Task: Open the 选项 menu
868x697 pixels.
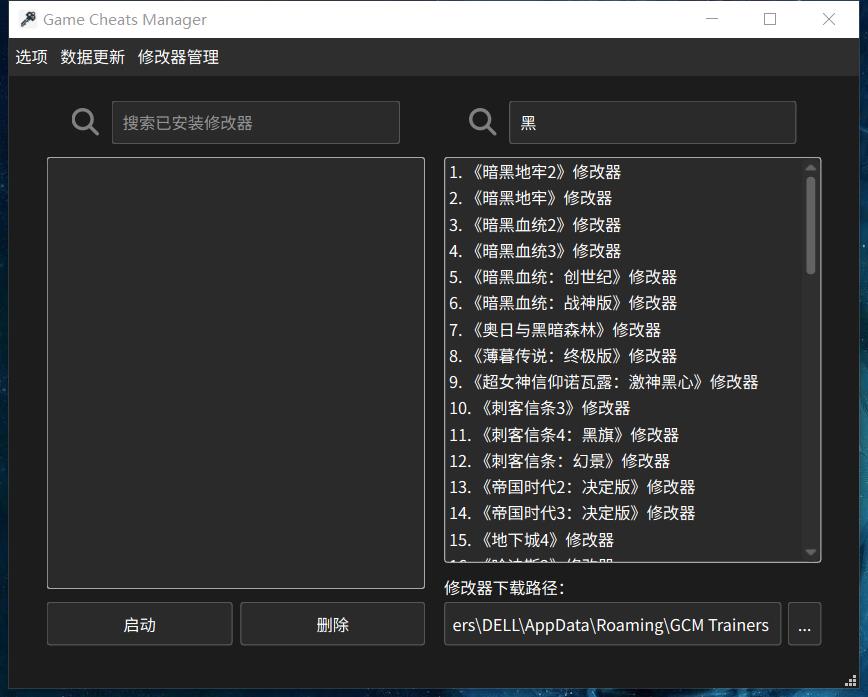Action: [31, 57]
